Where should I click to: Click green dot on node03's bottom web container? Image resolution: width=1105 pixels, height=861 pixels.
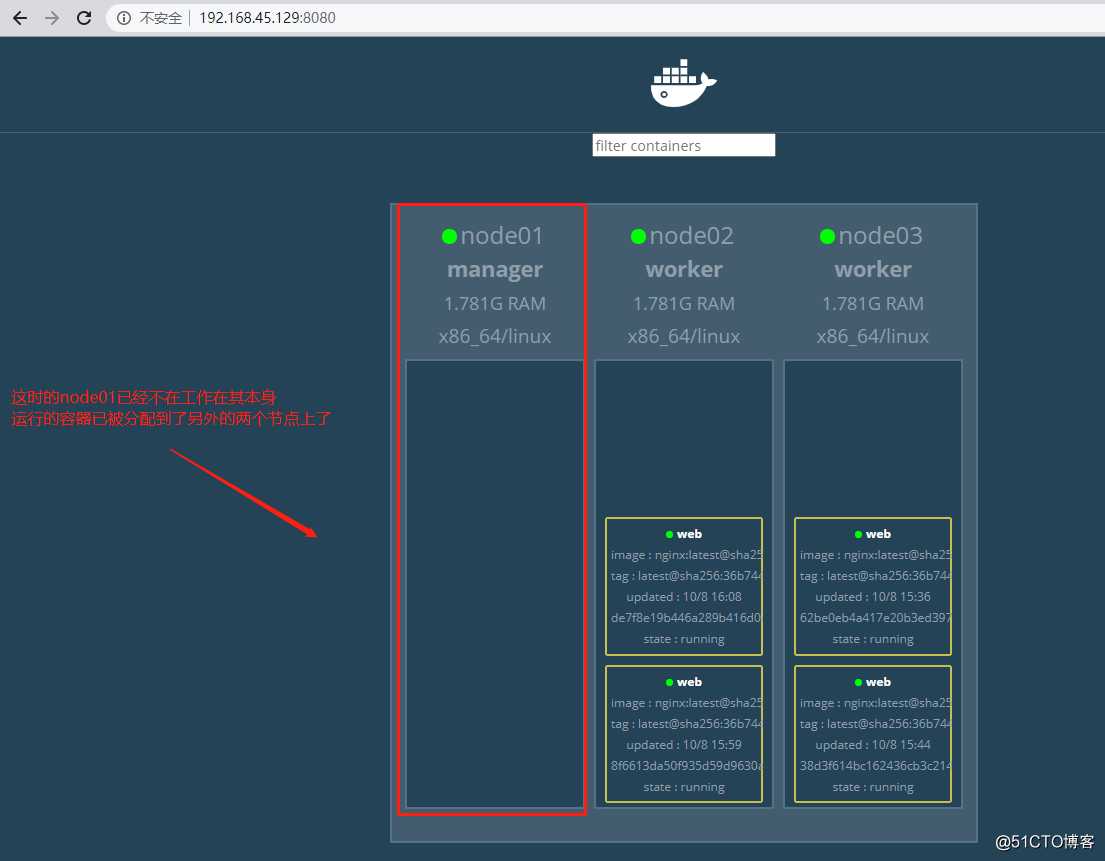857,681
